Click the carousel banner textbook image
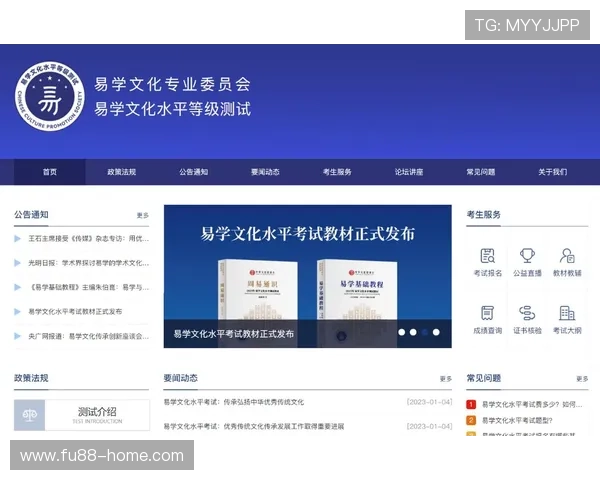The height and width of the screenshot is (480, 600). click(308, 276)
